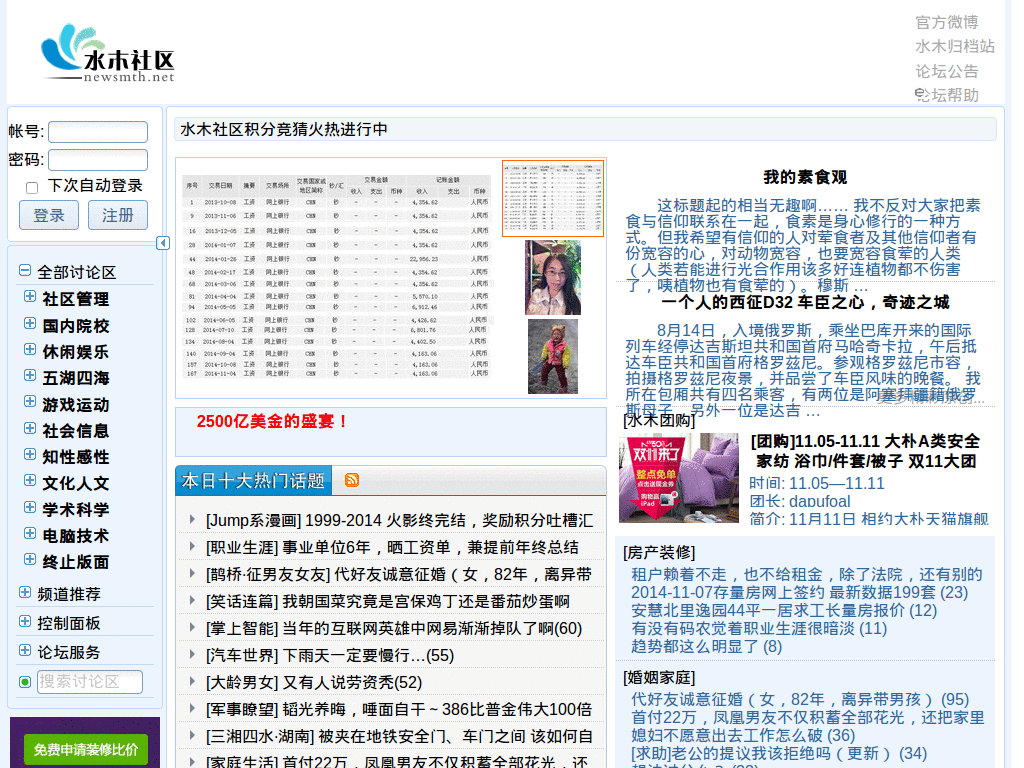Open the Jump系漫画 火影终完结 topic
This screenshot has height=768, width=1024.
coord(399,520)
